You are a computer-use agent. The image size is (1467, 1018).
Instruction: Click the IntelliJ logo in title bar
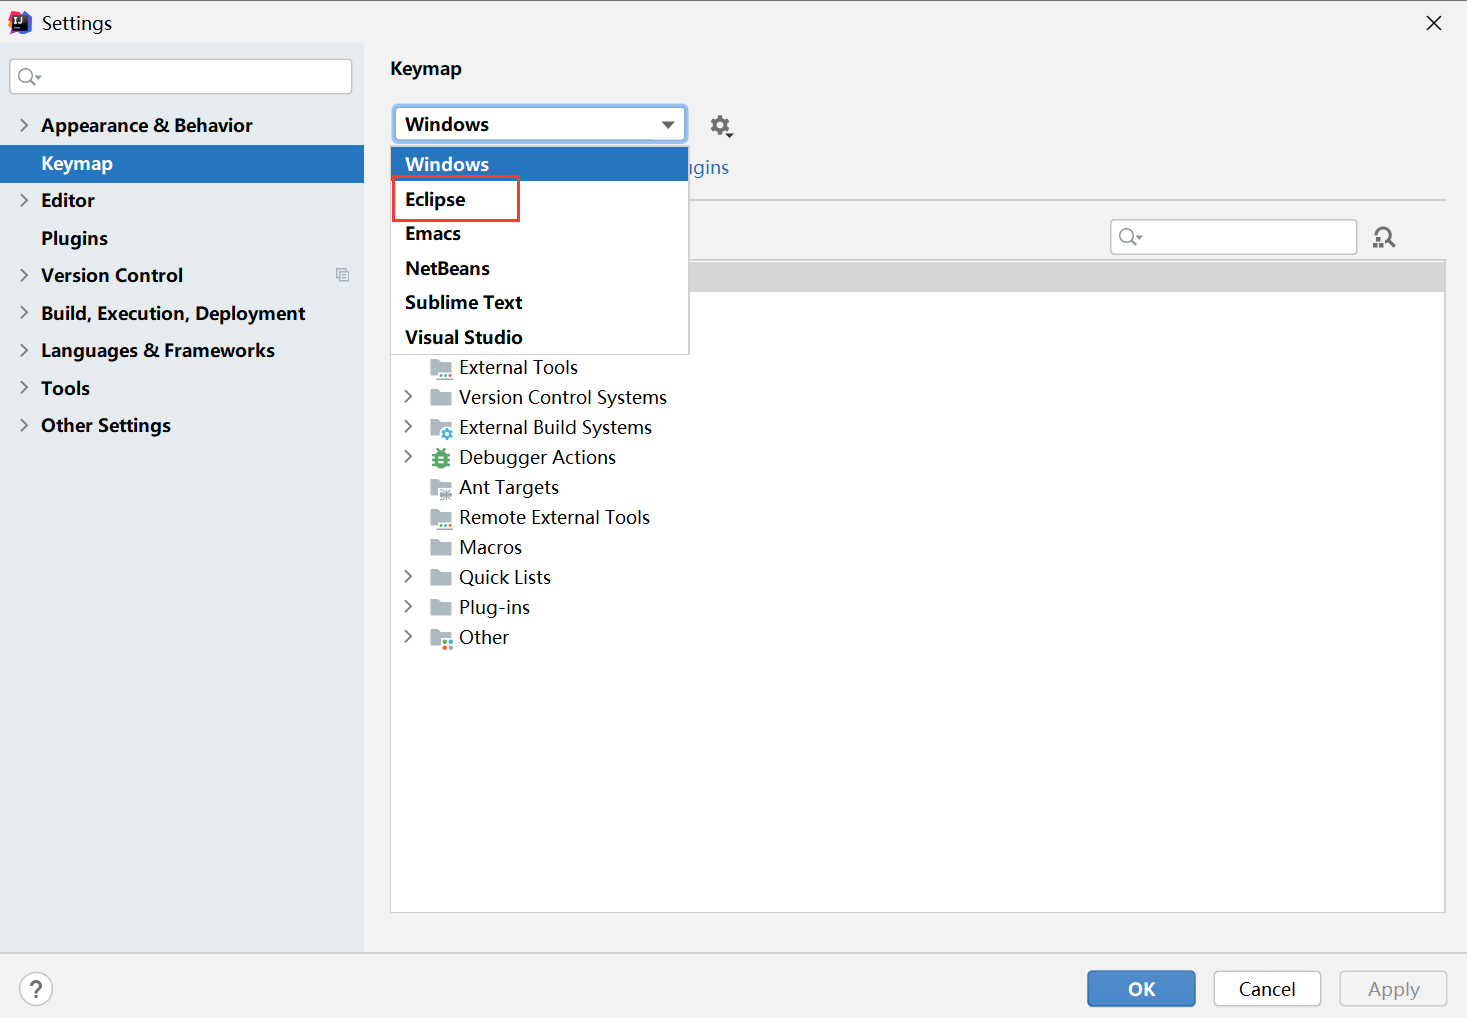pos(20,22)
